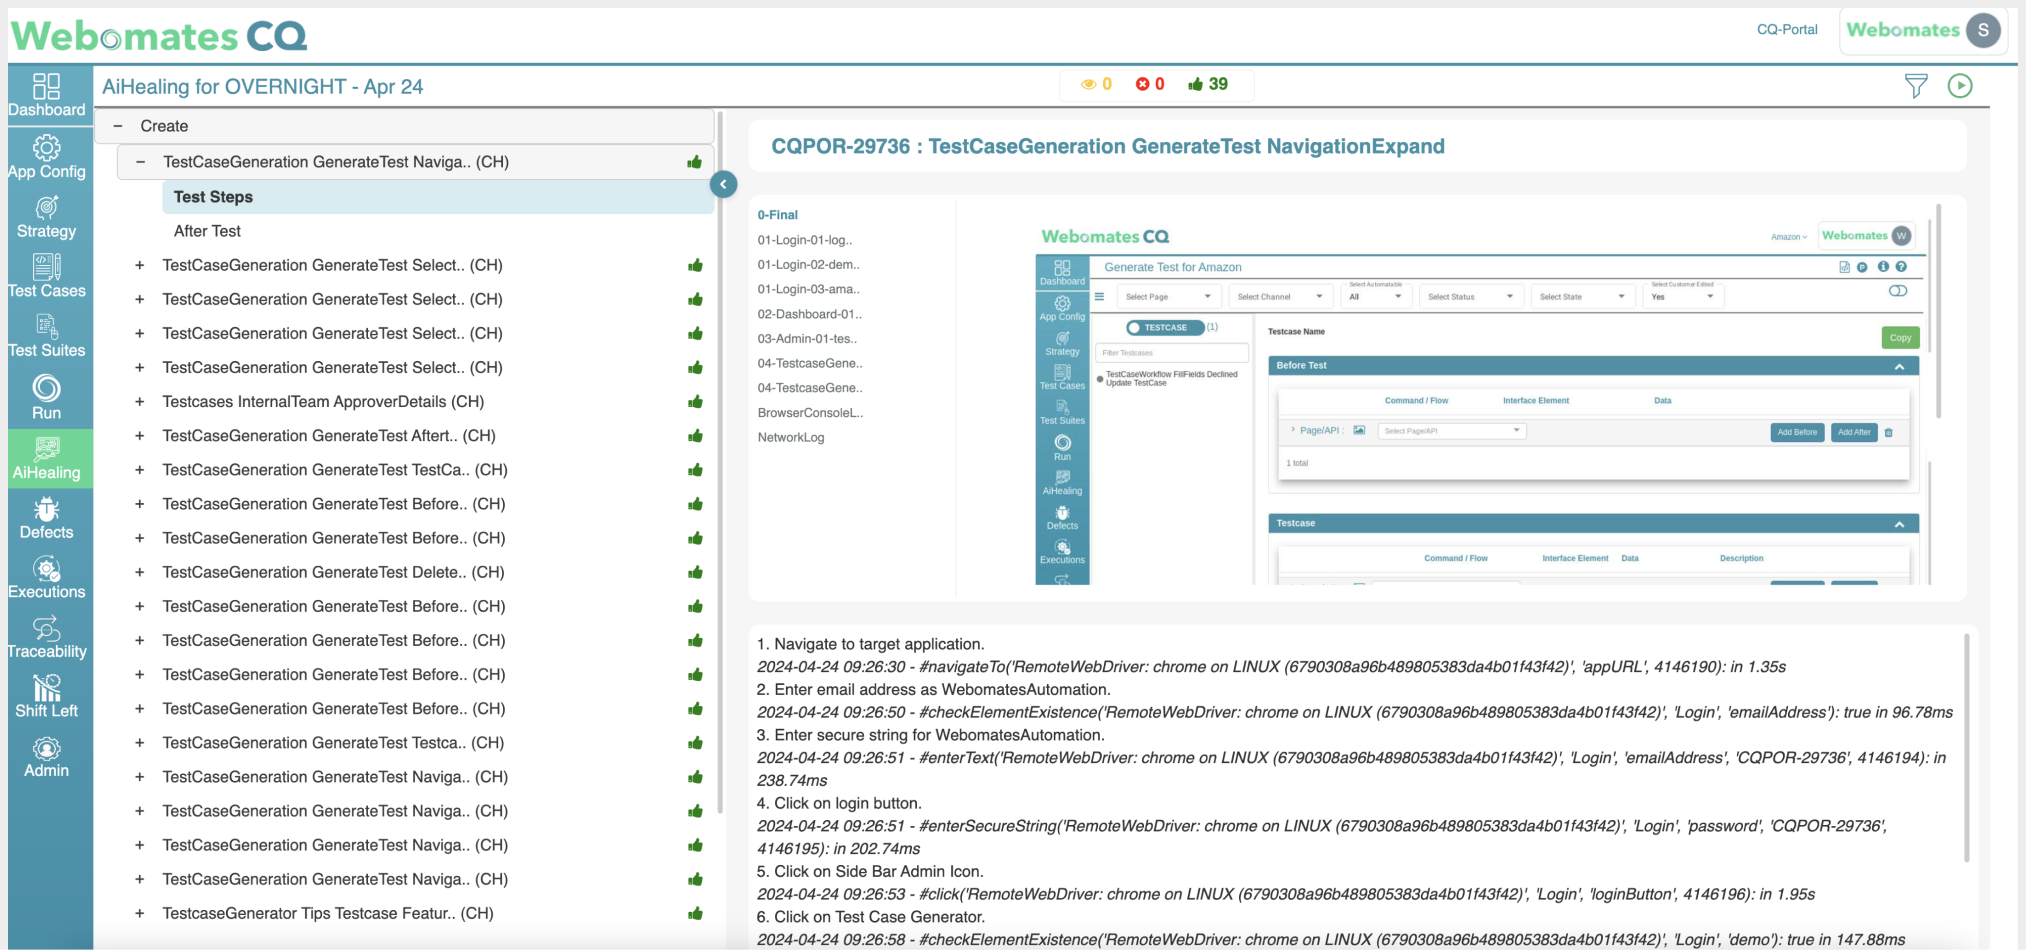Click the thumbs-up 39 passed counter
Viewport: 2026px width, 950px height.
tap(1208, 84)
